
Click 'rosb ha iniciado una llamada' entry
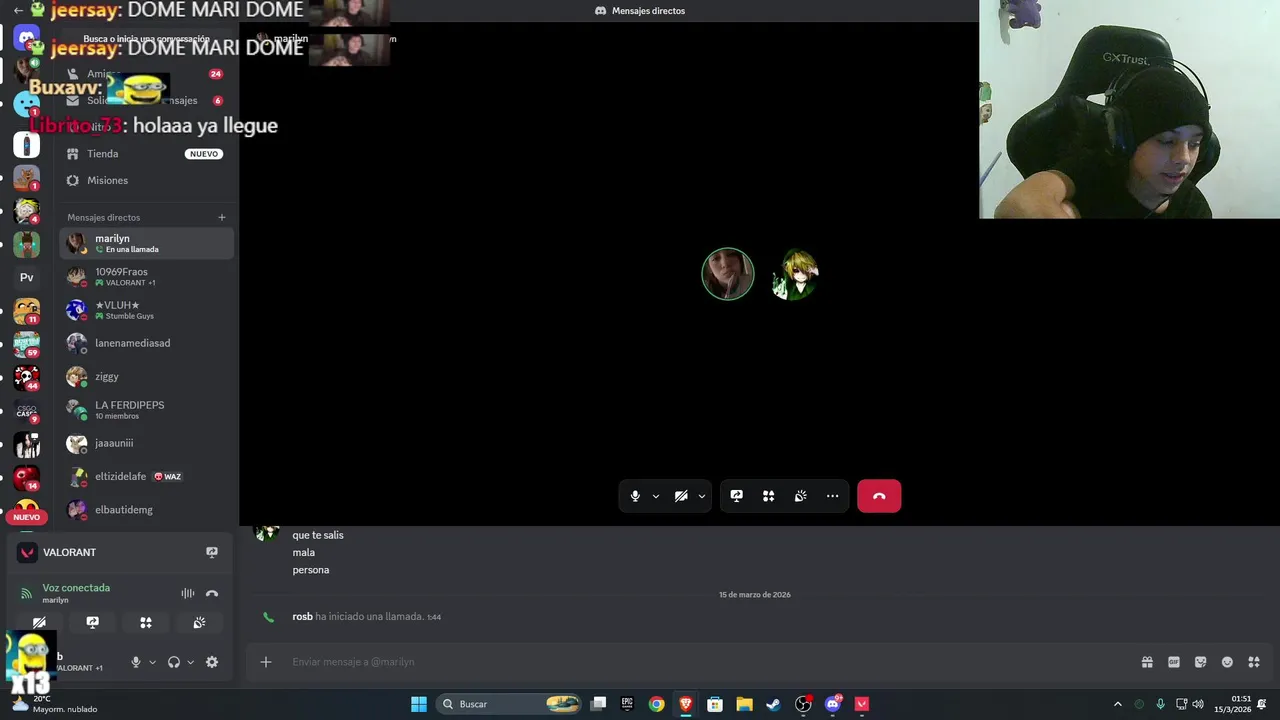(x=358, y=617)
